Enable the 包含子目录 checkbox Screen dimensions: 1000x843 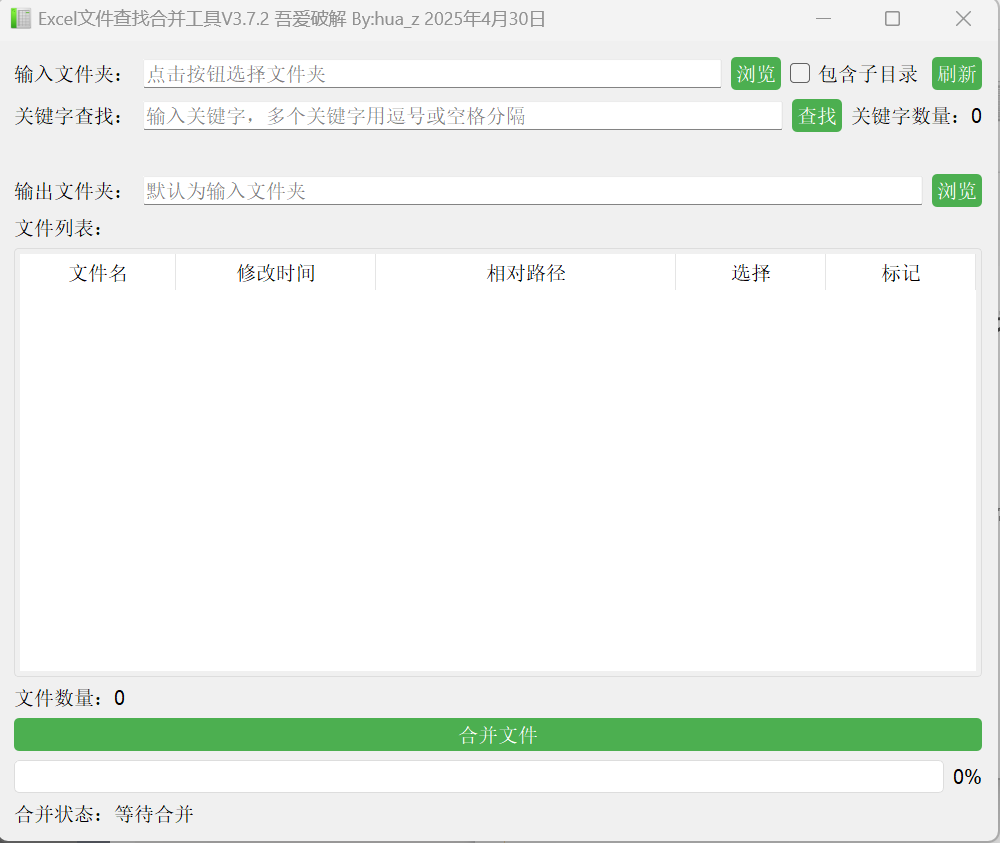(800, 73)
